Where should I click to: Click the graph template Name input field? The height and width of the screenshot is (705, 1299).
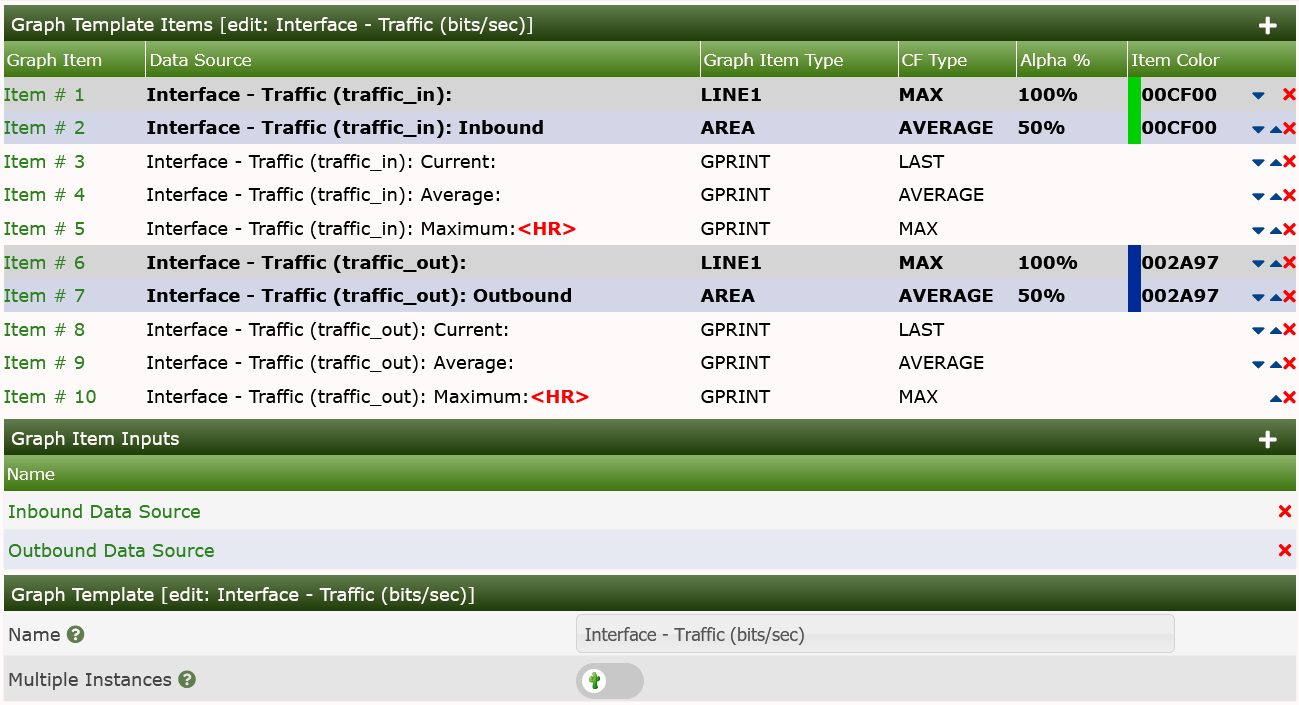pyautogui.click(x=875, y=634)
